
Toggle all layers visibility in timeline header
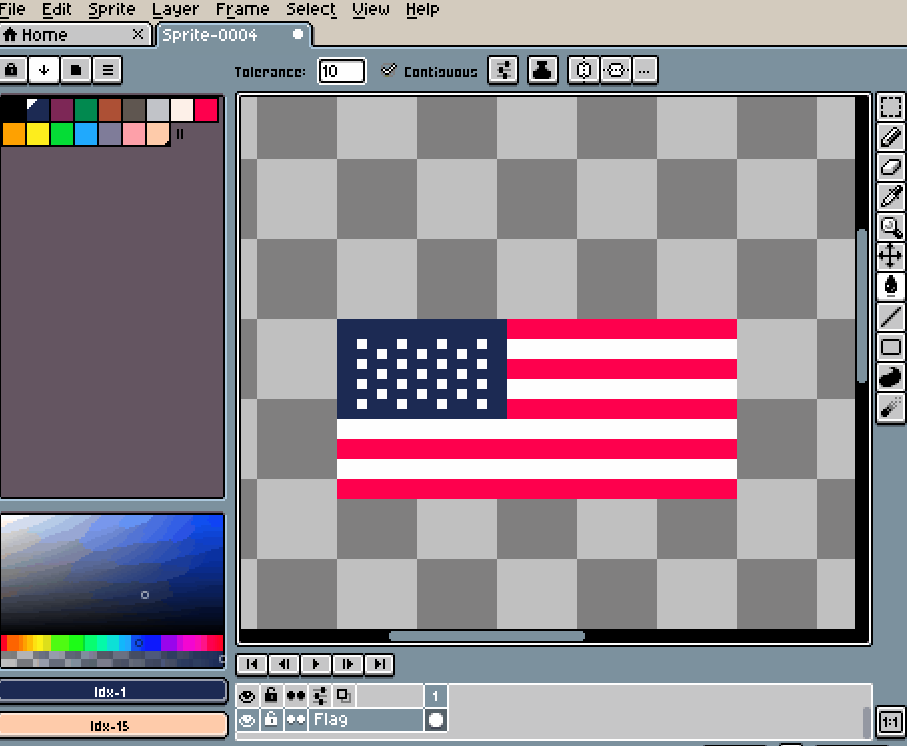[x=248, y=696]
